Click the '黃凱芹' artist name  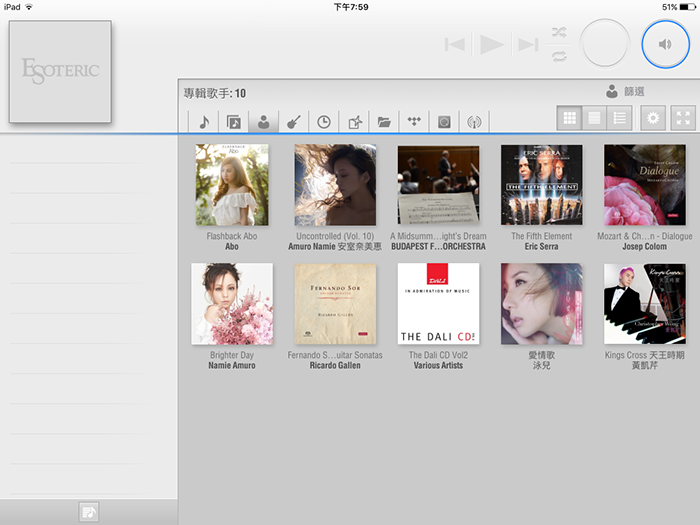click(645, 365)
